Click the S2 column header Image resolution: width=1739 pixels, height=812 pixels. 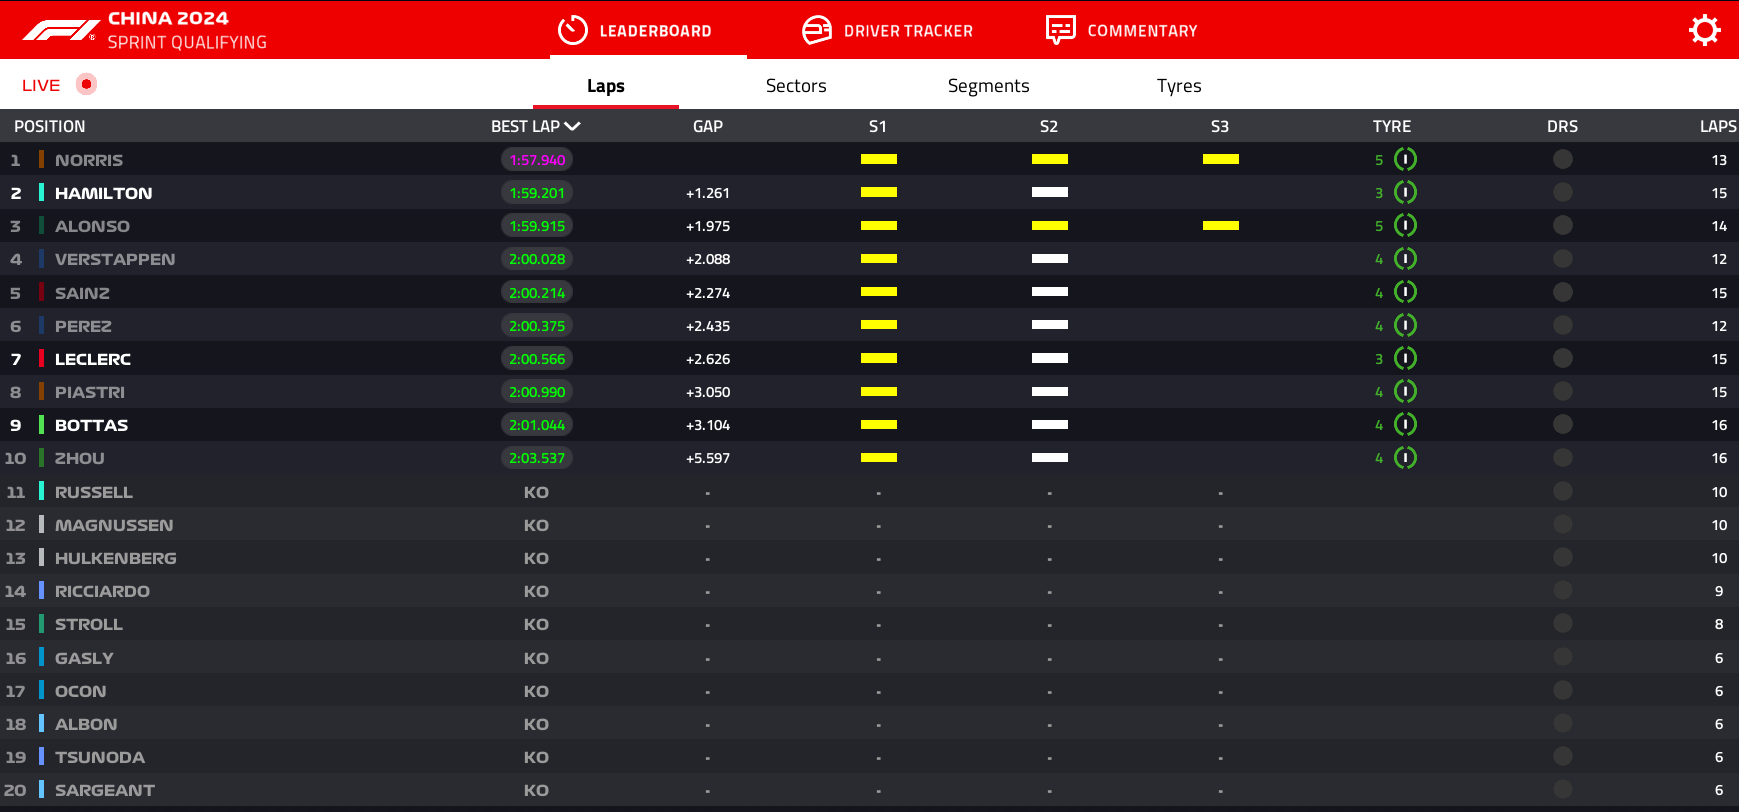1049,126
